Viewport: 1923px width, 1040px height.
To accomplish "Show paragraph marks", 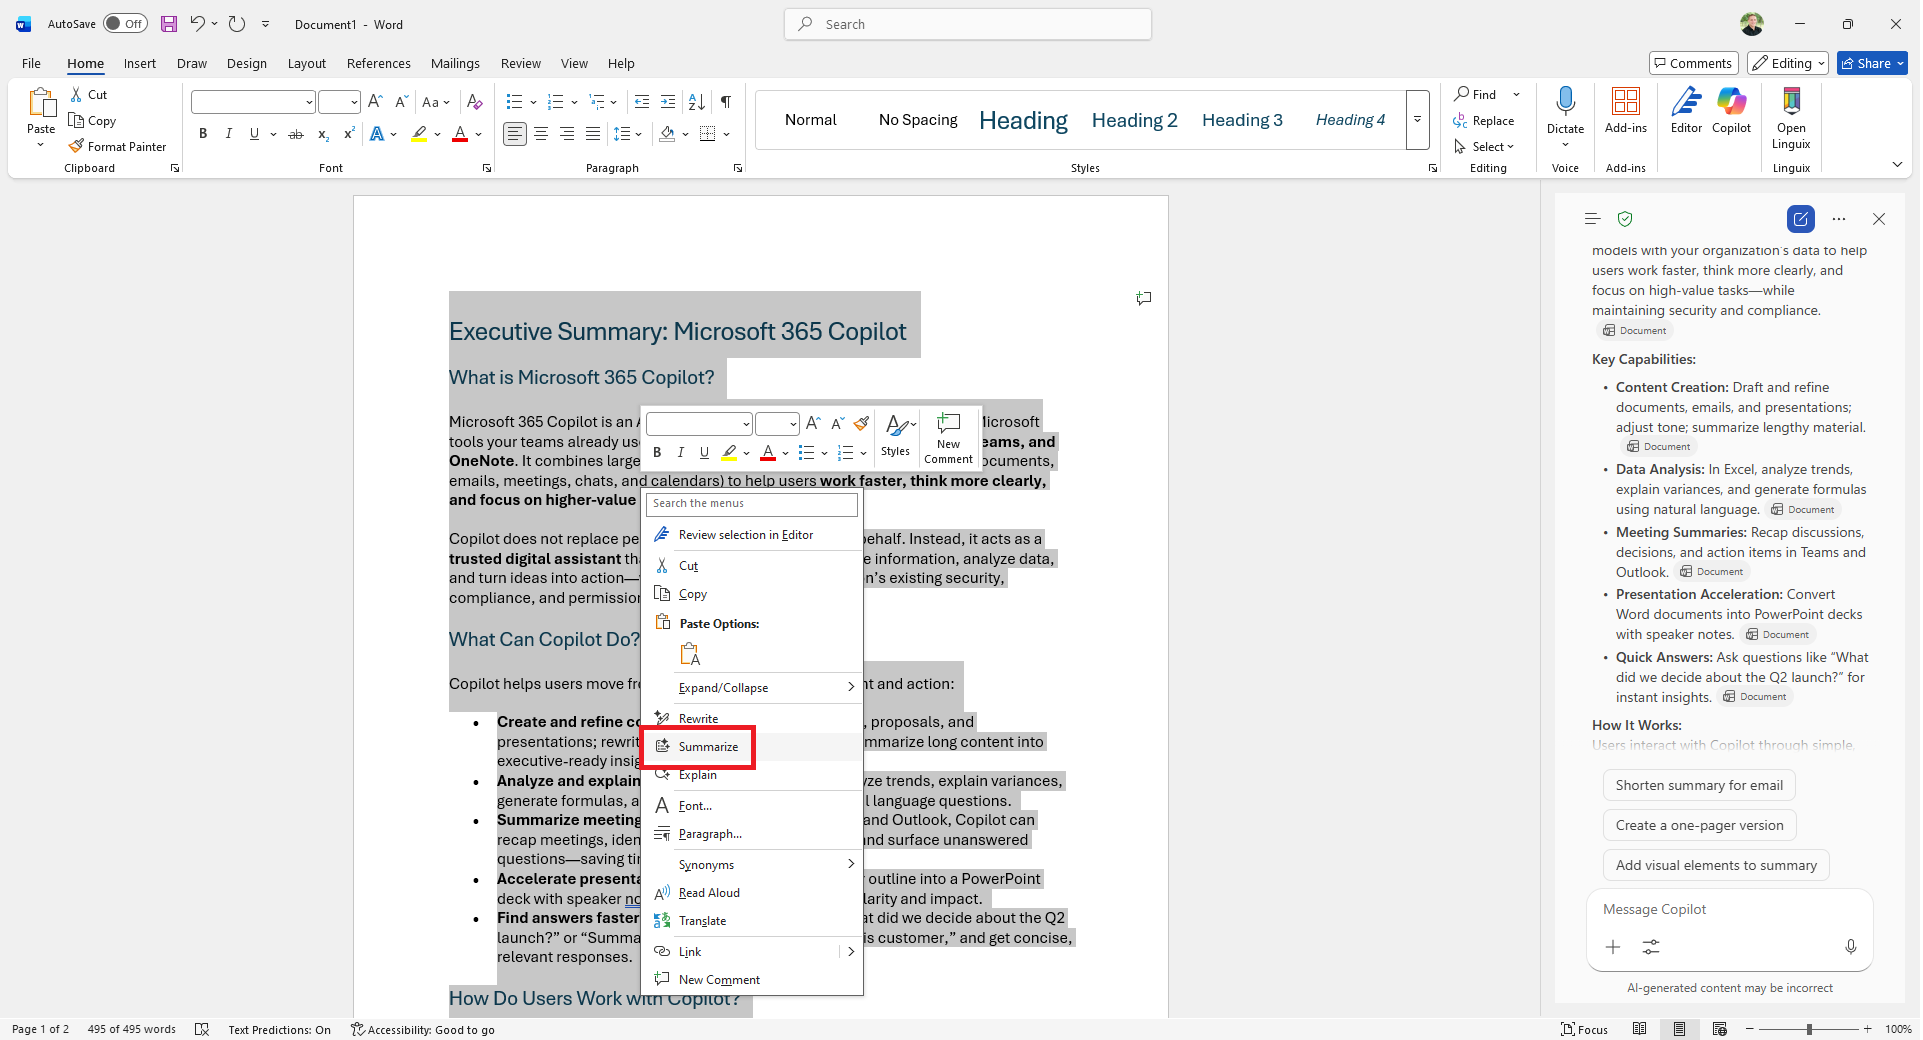I will click(726, 101).
